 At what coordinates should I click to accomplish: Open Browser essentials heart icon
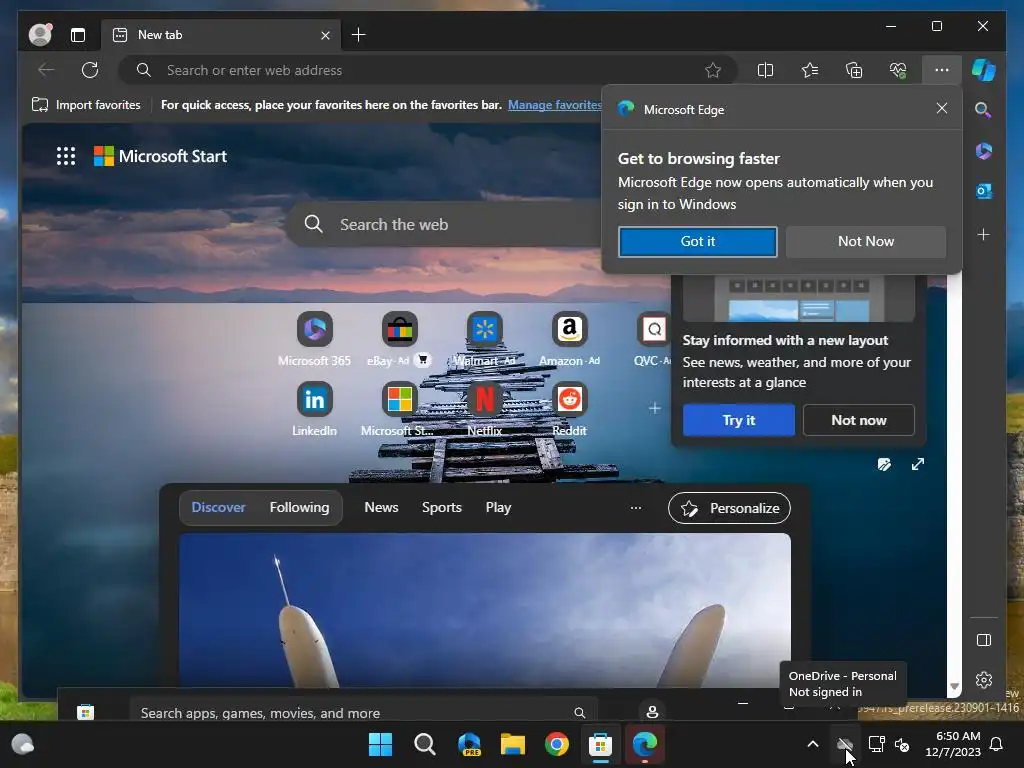898,70
